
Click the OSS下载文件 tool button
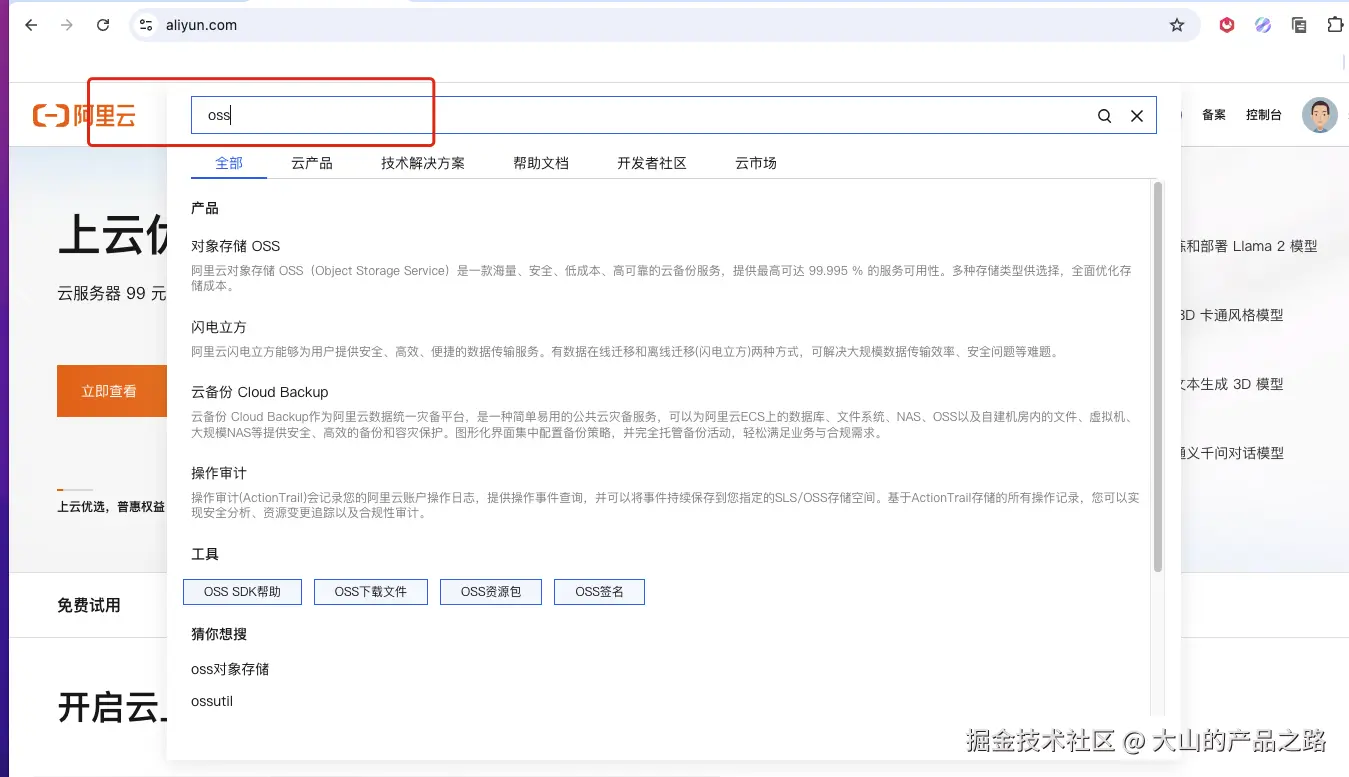pos(371,592)
